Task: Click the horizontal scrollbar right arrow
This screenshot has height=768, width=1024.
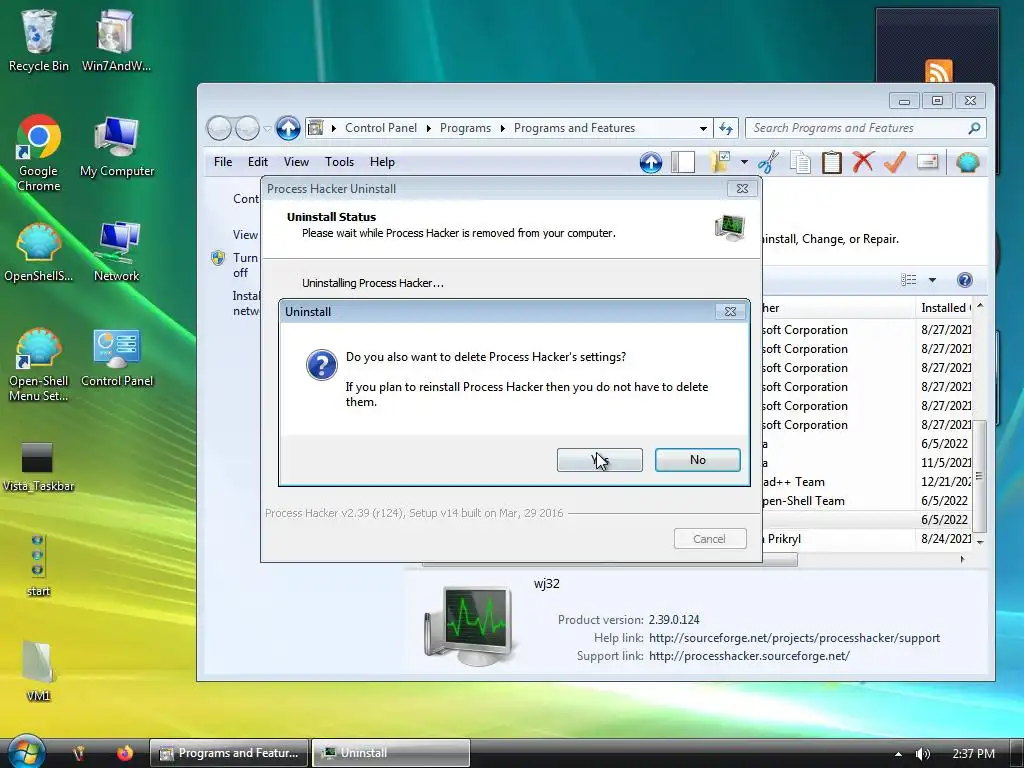Action: (963, 560)
